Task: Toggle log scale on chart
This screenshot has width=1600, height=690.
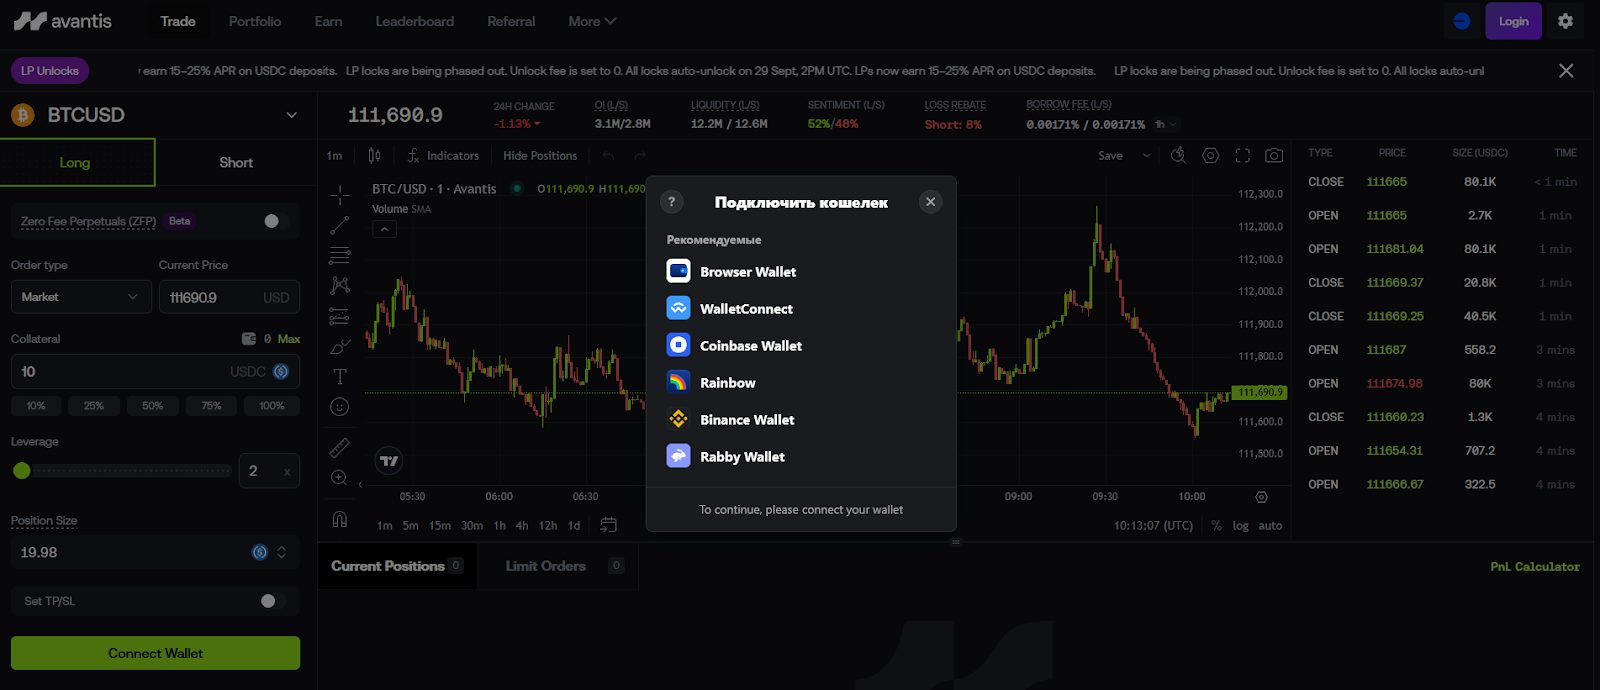Action: [x=1240, y=526]
